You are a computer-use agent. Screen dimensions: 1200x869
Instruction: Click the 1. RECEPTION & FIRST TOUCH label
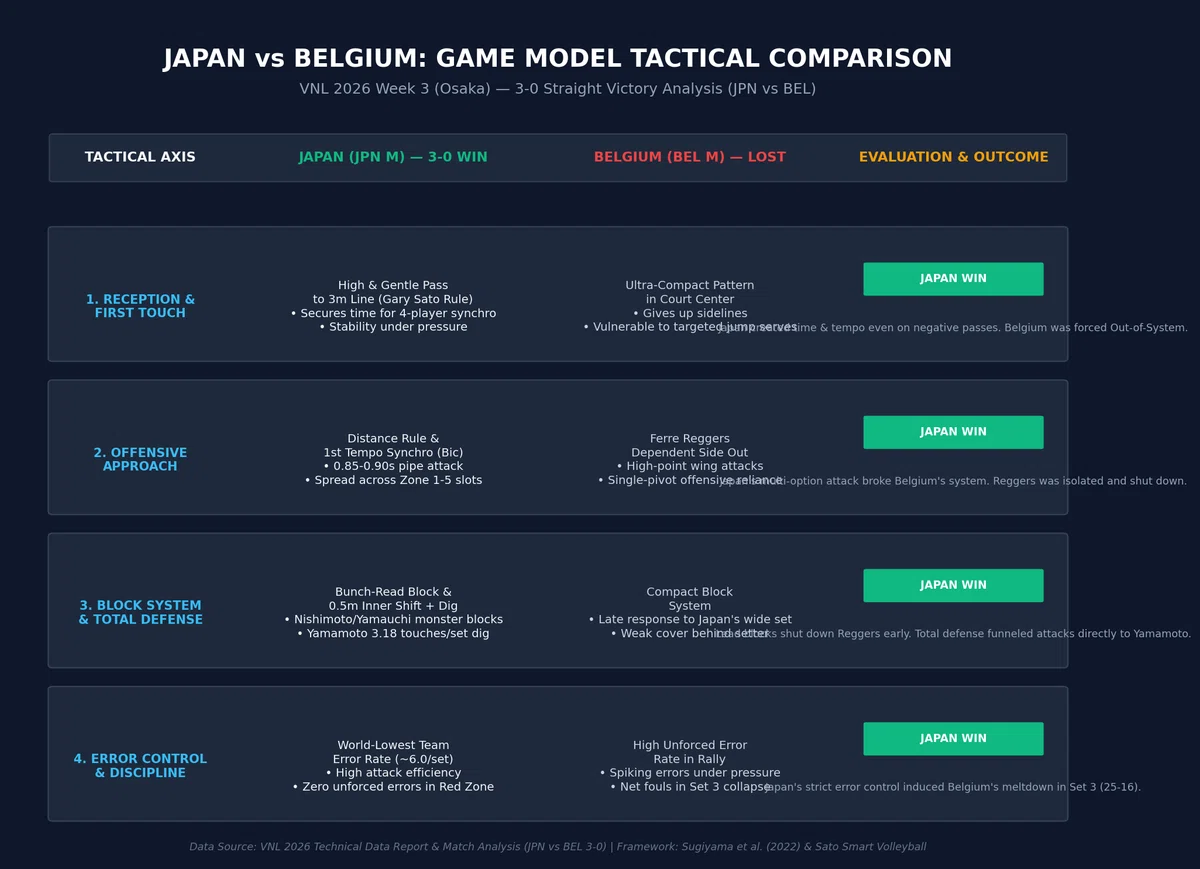click(140, 306)
